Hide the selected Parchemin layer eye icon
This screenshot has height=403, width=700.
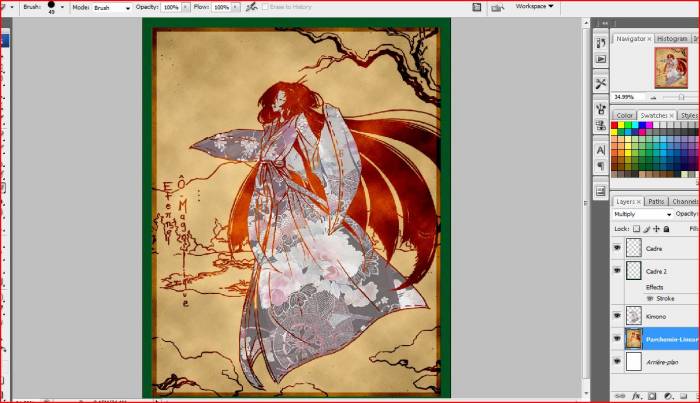click(x=617, y=339)
